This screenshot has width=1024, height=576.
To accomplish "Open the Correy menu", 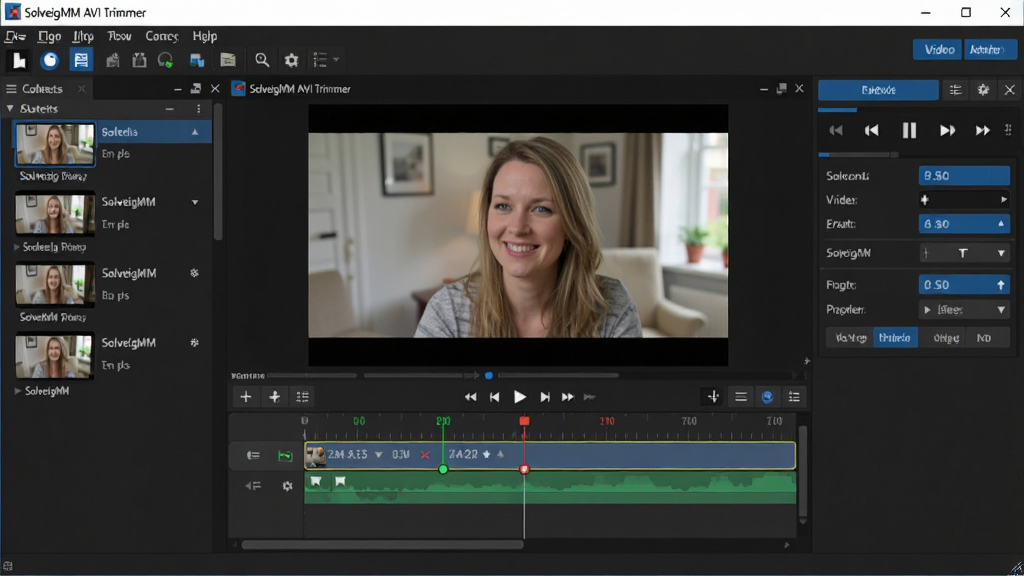I will click(x=161, y=36).
